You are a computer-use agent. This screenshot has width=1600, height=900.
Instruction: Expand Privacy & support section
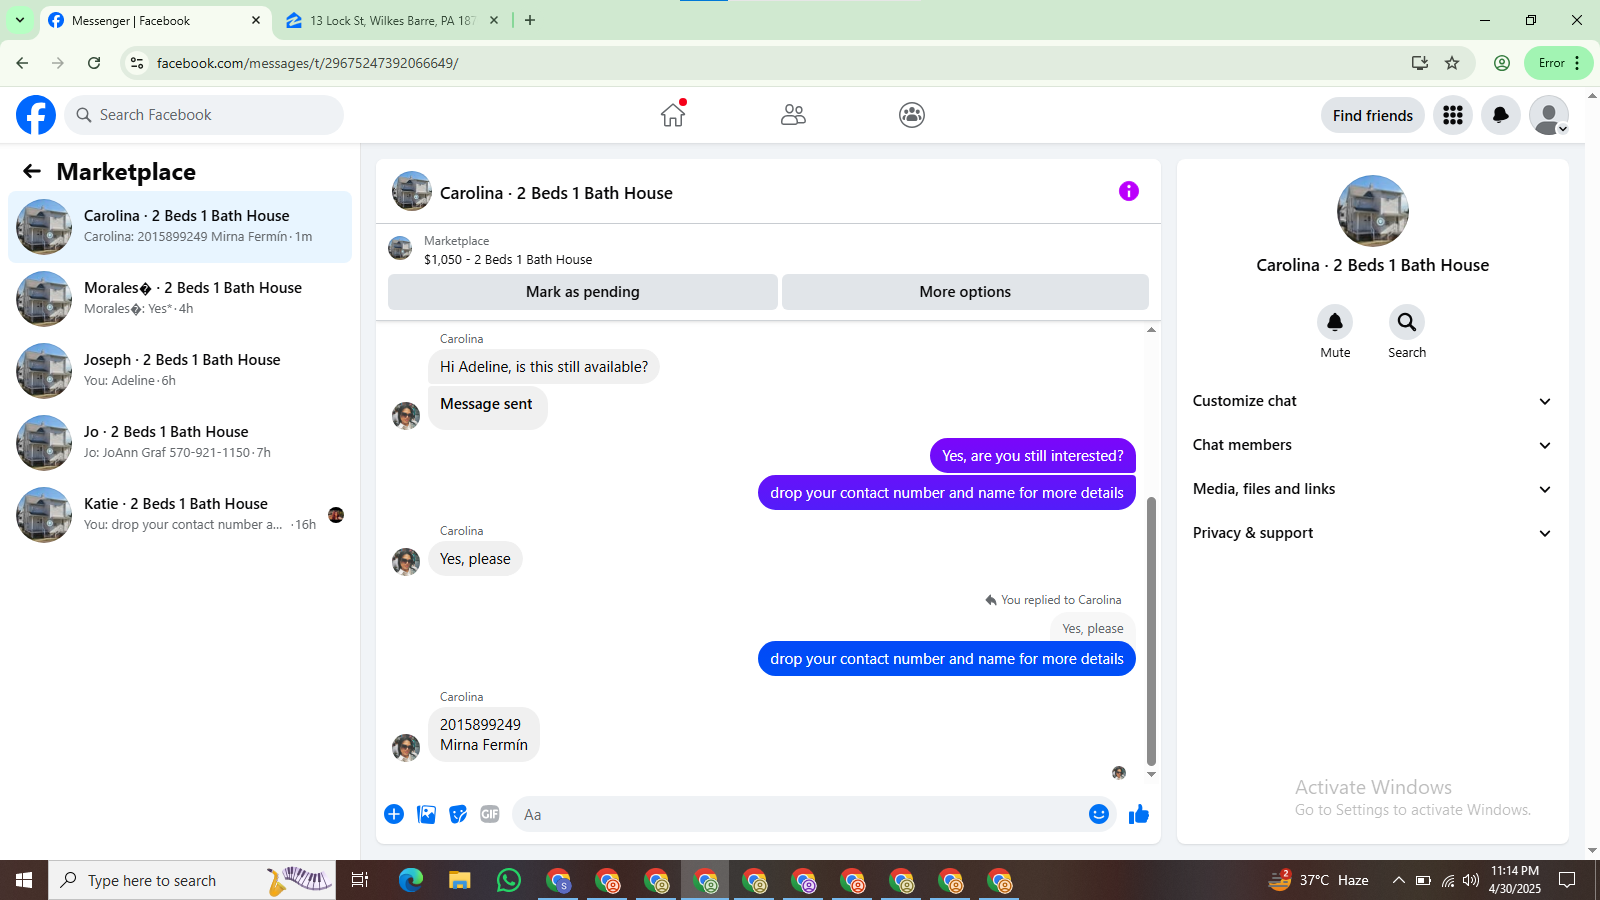[x=1372, y=533]
